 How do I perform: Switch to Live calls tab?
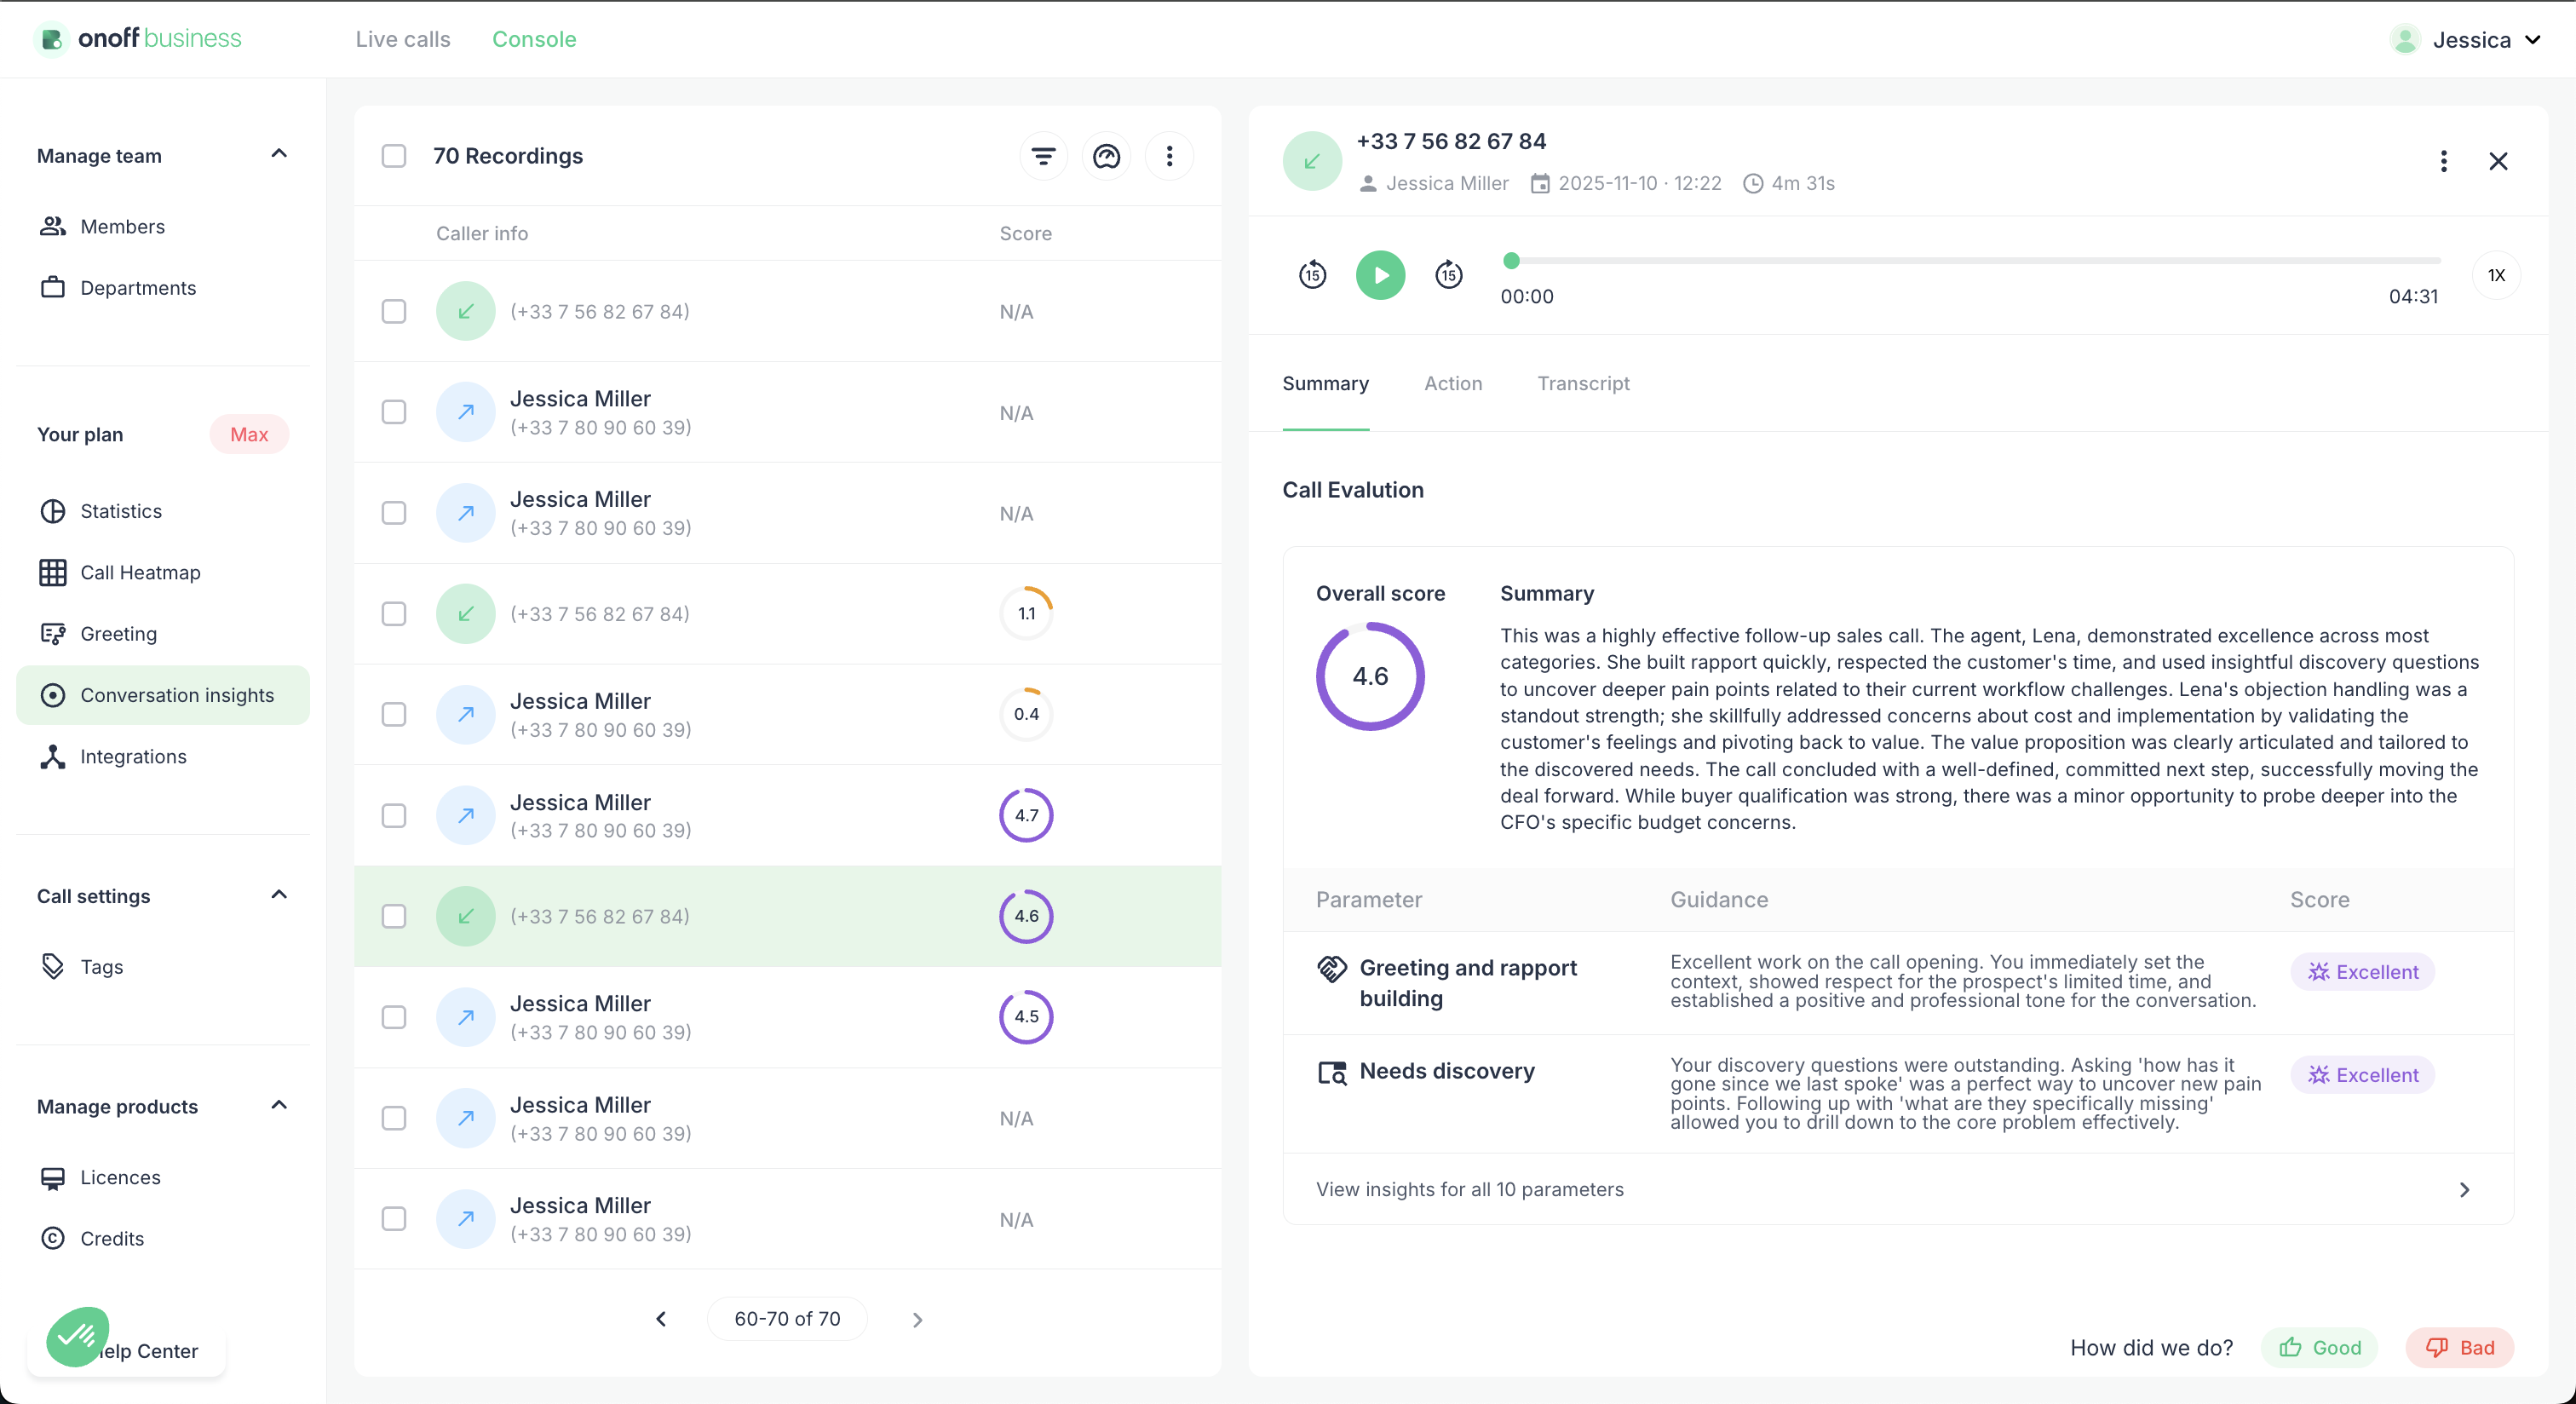(x=403, y=39)
